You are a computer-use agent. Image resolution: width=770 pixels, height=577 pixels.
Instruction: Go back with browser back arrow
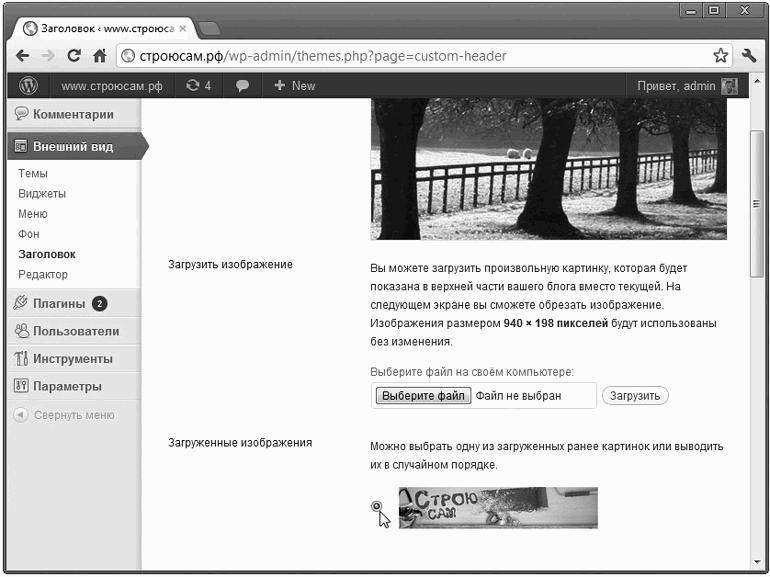tap(23, 56)
